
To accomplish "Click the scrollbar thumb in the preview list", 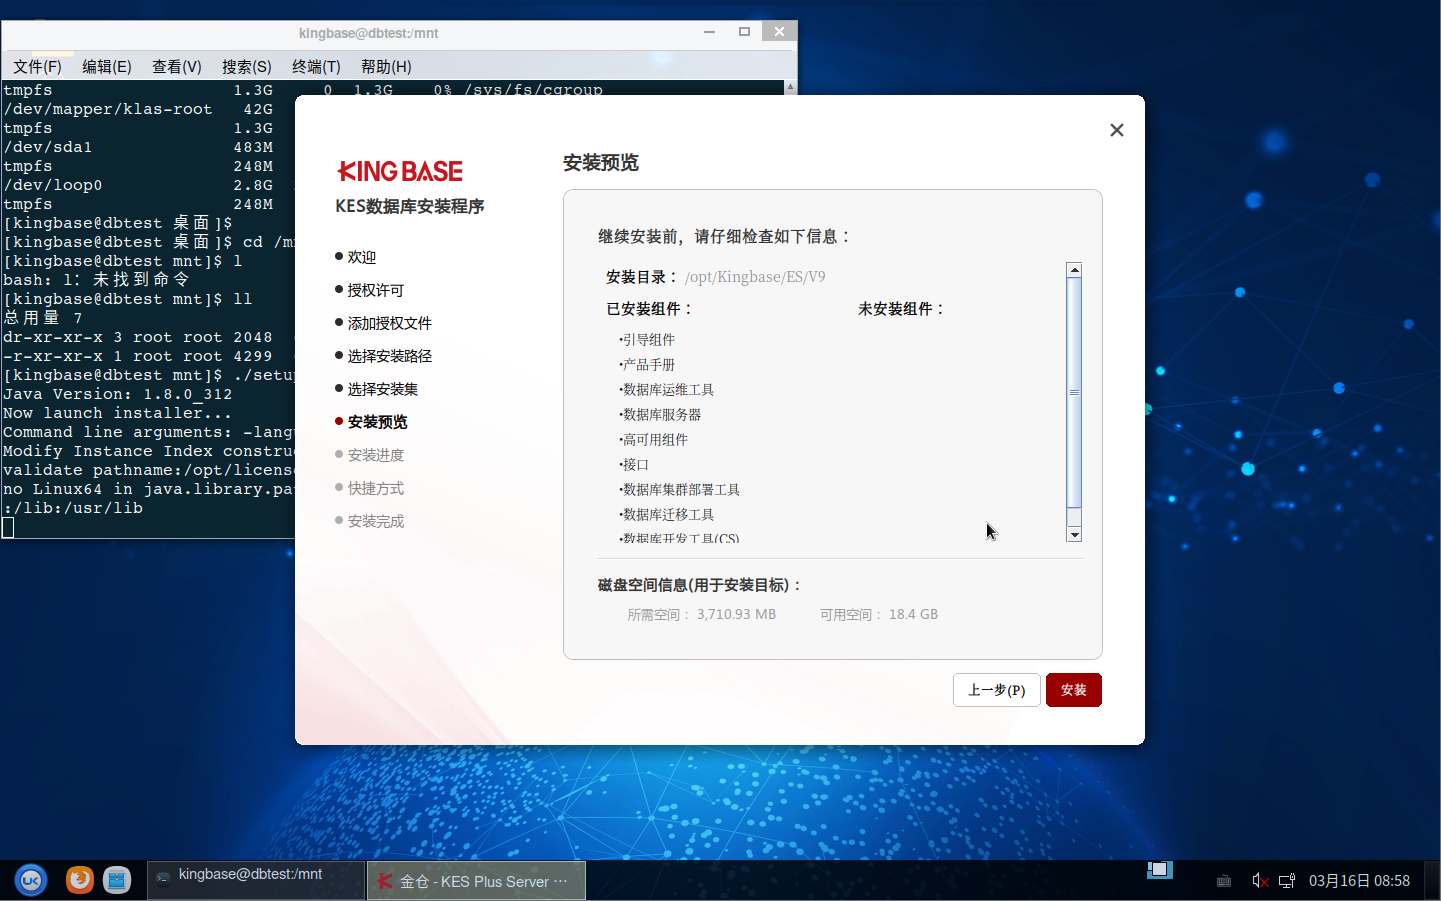I will click(x=1074, y=392).
